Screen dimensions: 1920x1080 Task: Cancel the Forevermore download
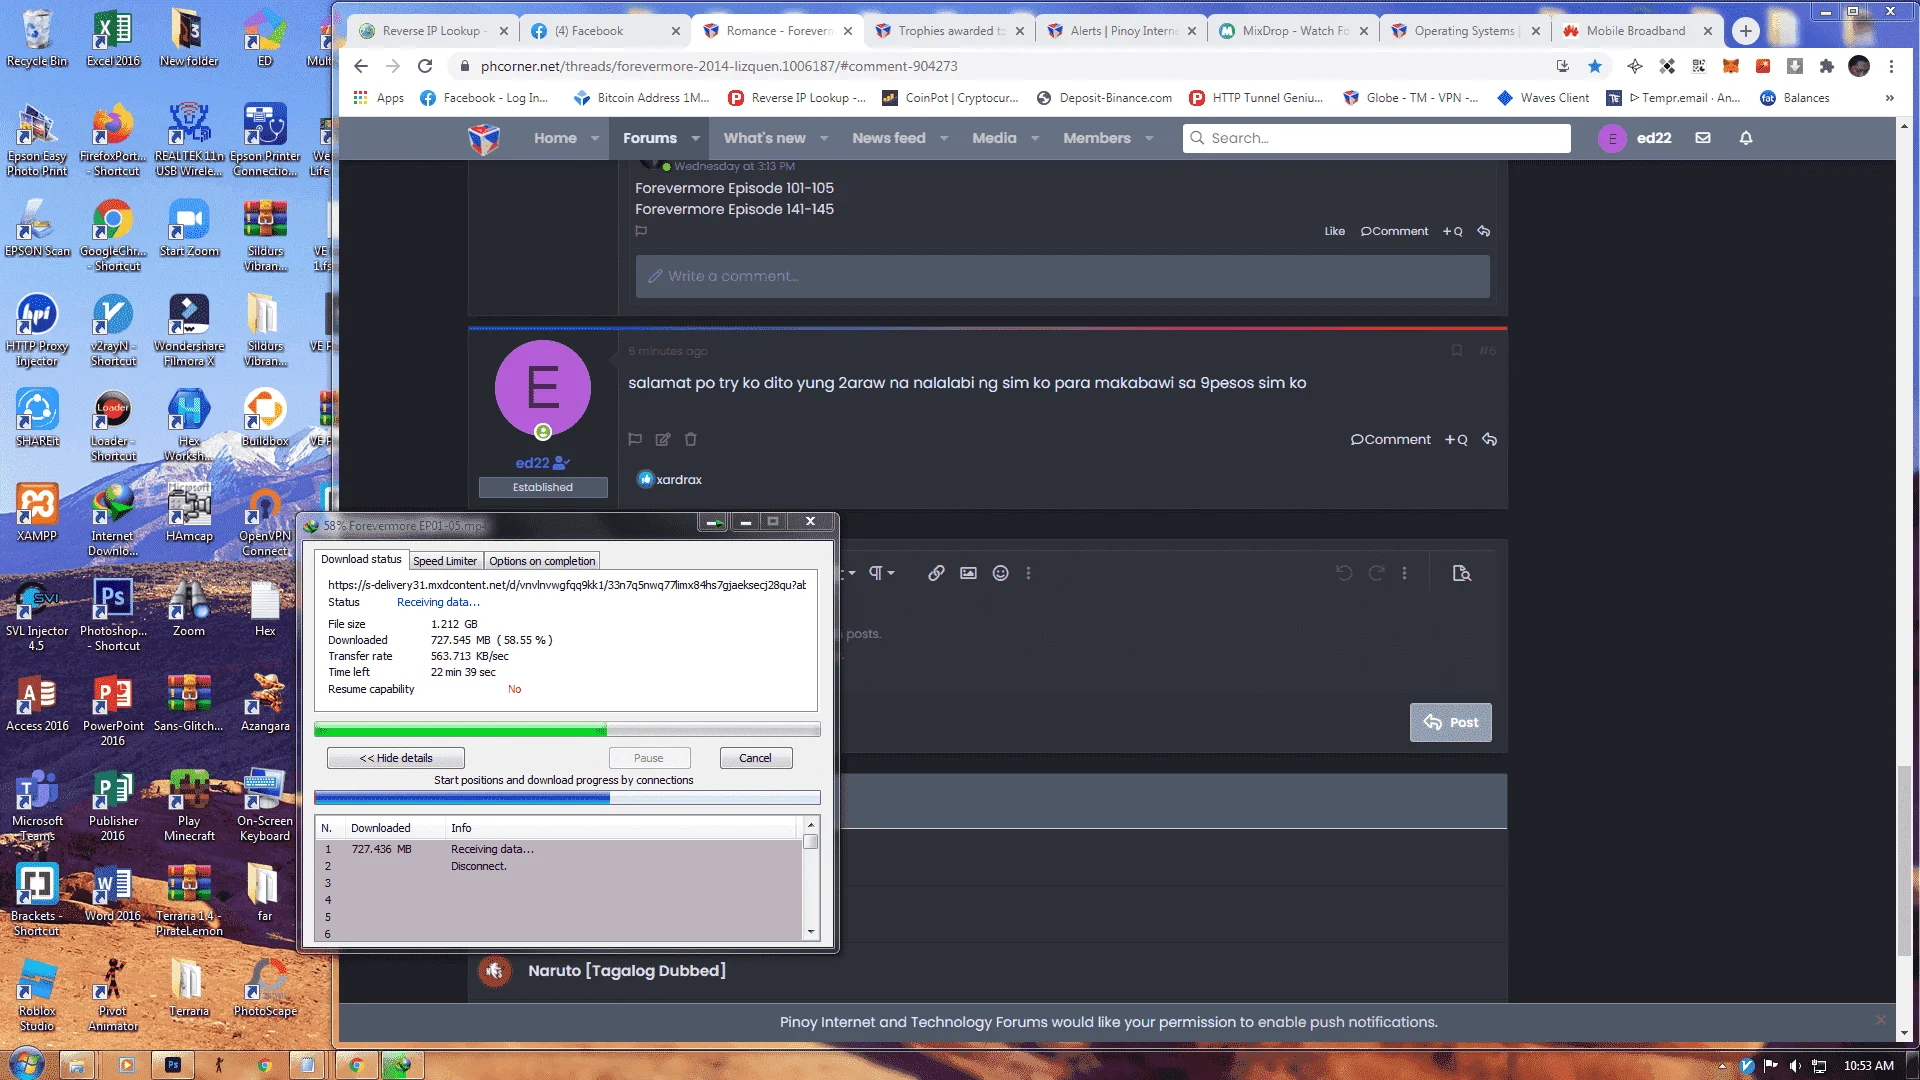coord(755,758)
